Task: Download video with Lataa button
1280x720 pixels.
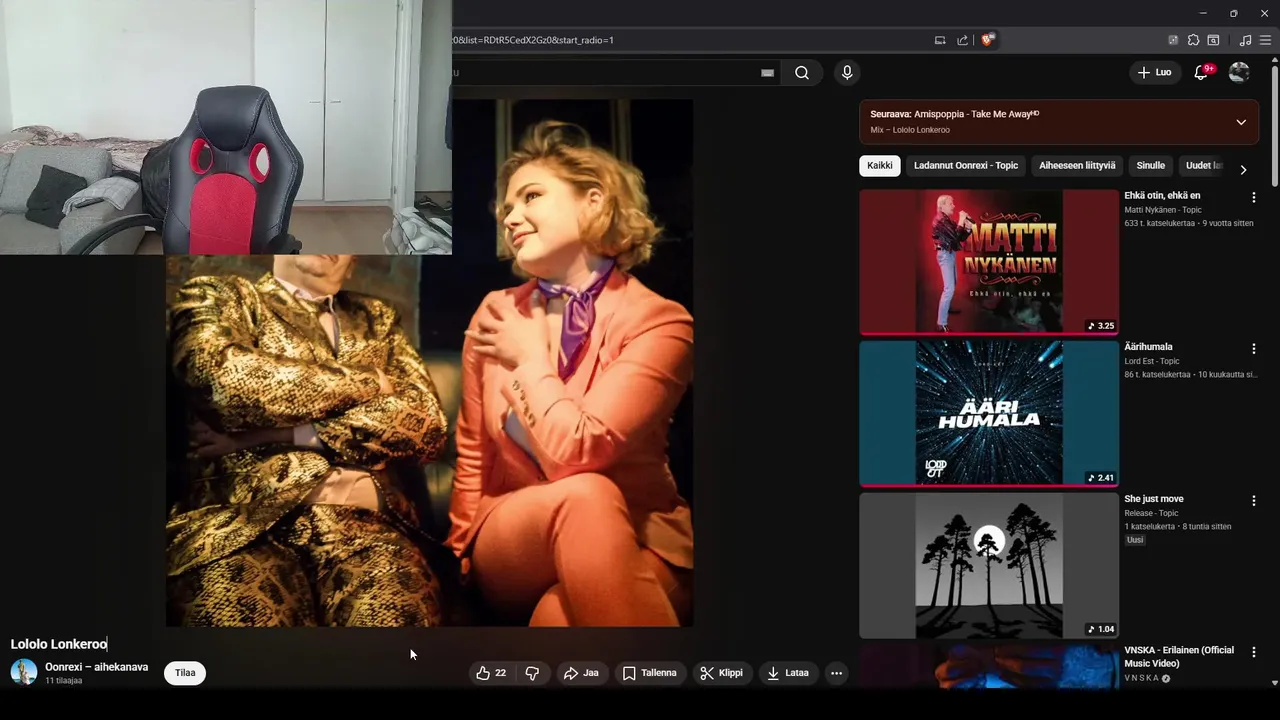Action: click(x=787, y=673)
